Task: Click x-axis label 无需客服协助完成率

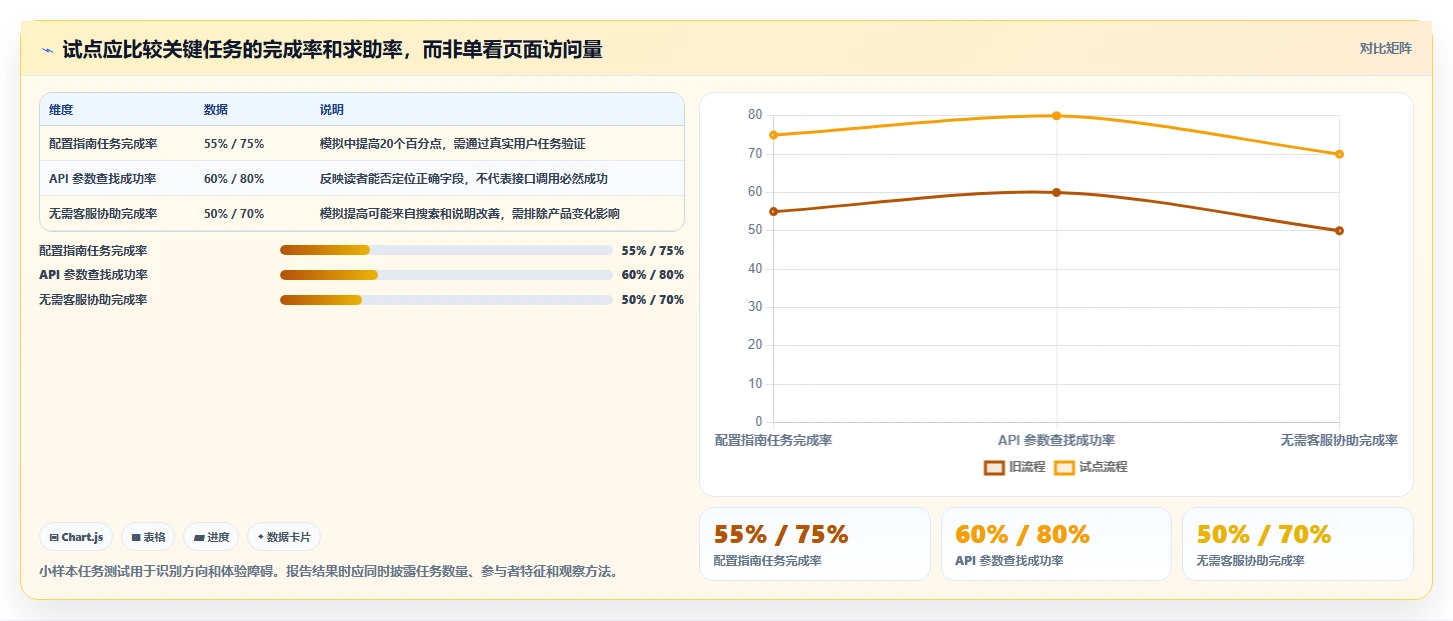Action: pos(1339,440)
